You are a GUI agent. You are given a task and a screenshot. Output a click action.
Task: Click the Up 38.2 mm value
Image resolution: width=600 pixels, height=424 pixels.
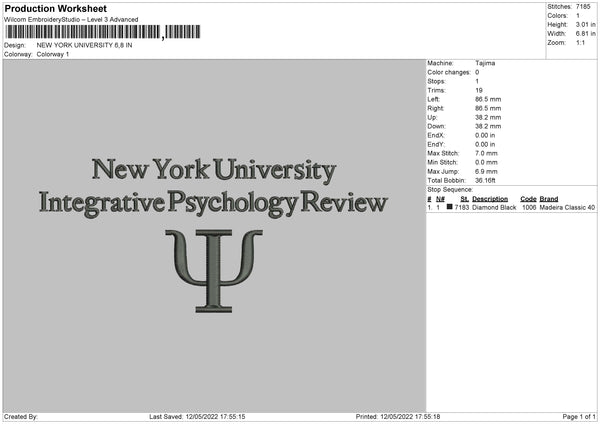click(x=488, y=117)
